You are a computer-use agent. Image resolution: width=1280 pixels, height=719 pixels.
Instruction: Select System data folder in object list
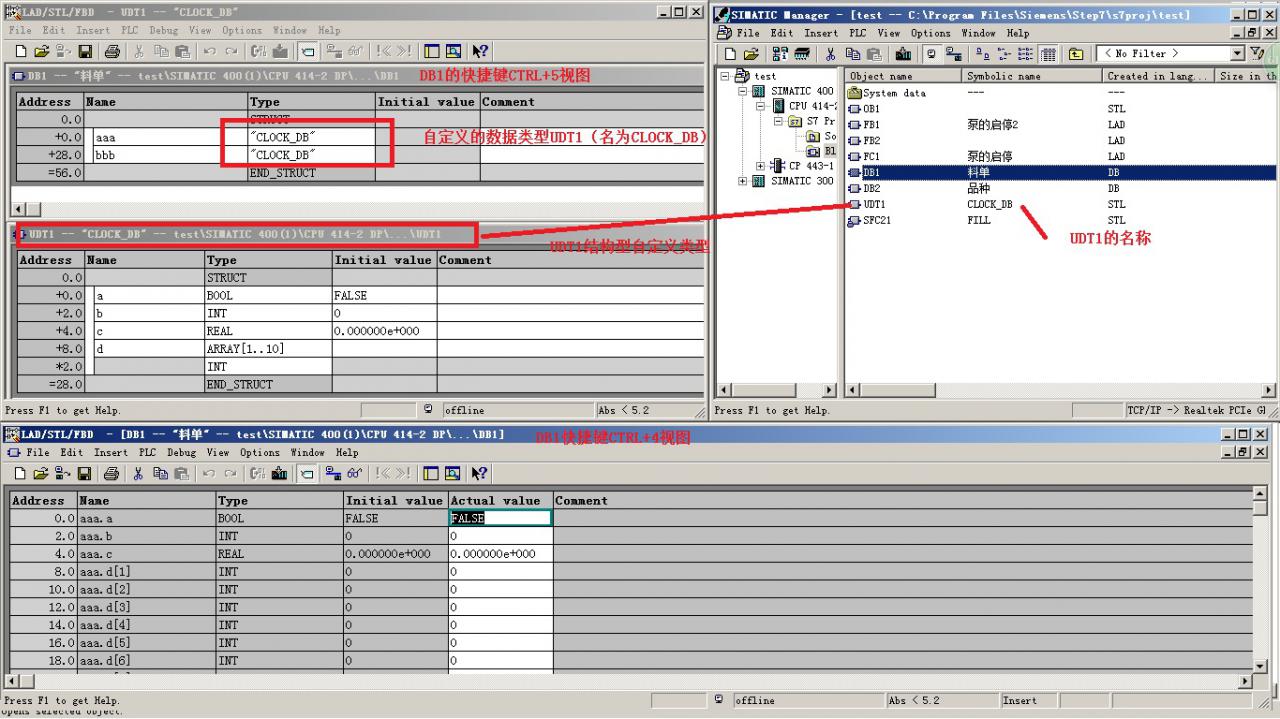pyautogui.click(x=887, y=93)
